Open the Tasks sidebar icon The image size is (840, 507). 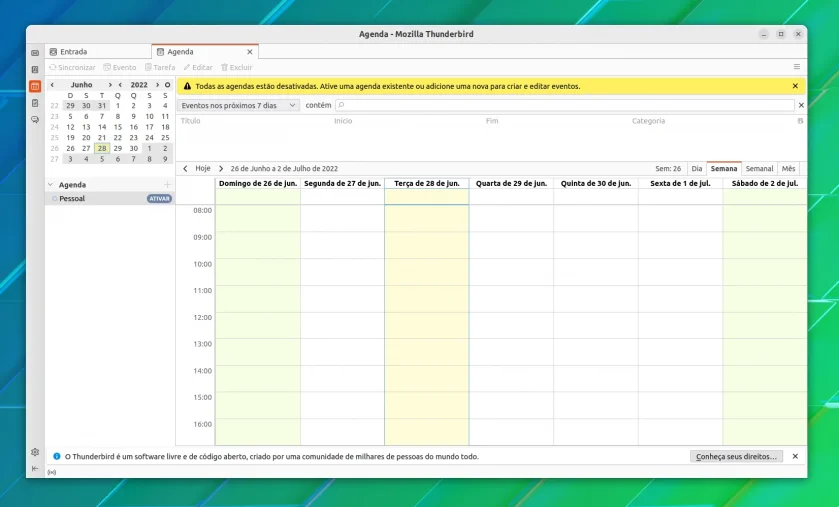pyautogui.click(x=35, y=103)
